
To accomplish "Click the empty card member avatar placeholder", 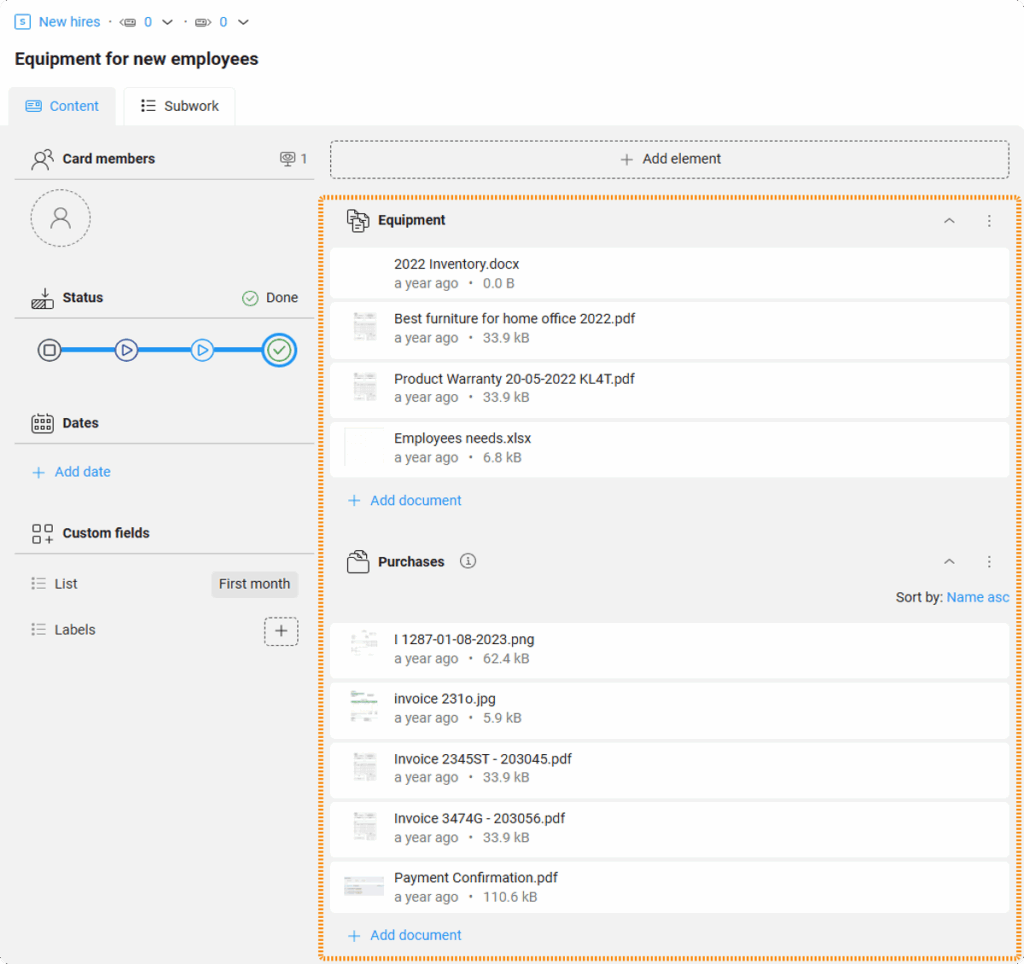I will click(x=60, y=217).
